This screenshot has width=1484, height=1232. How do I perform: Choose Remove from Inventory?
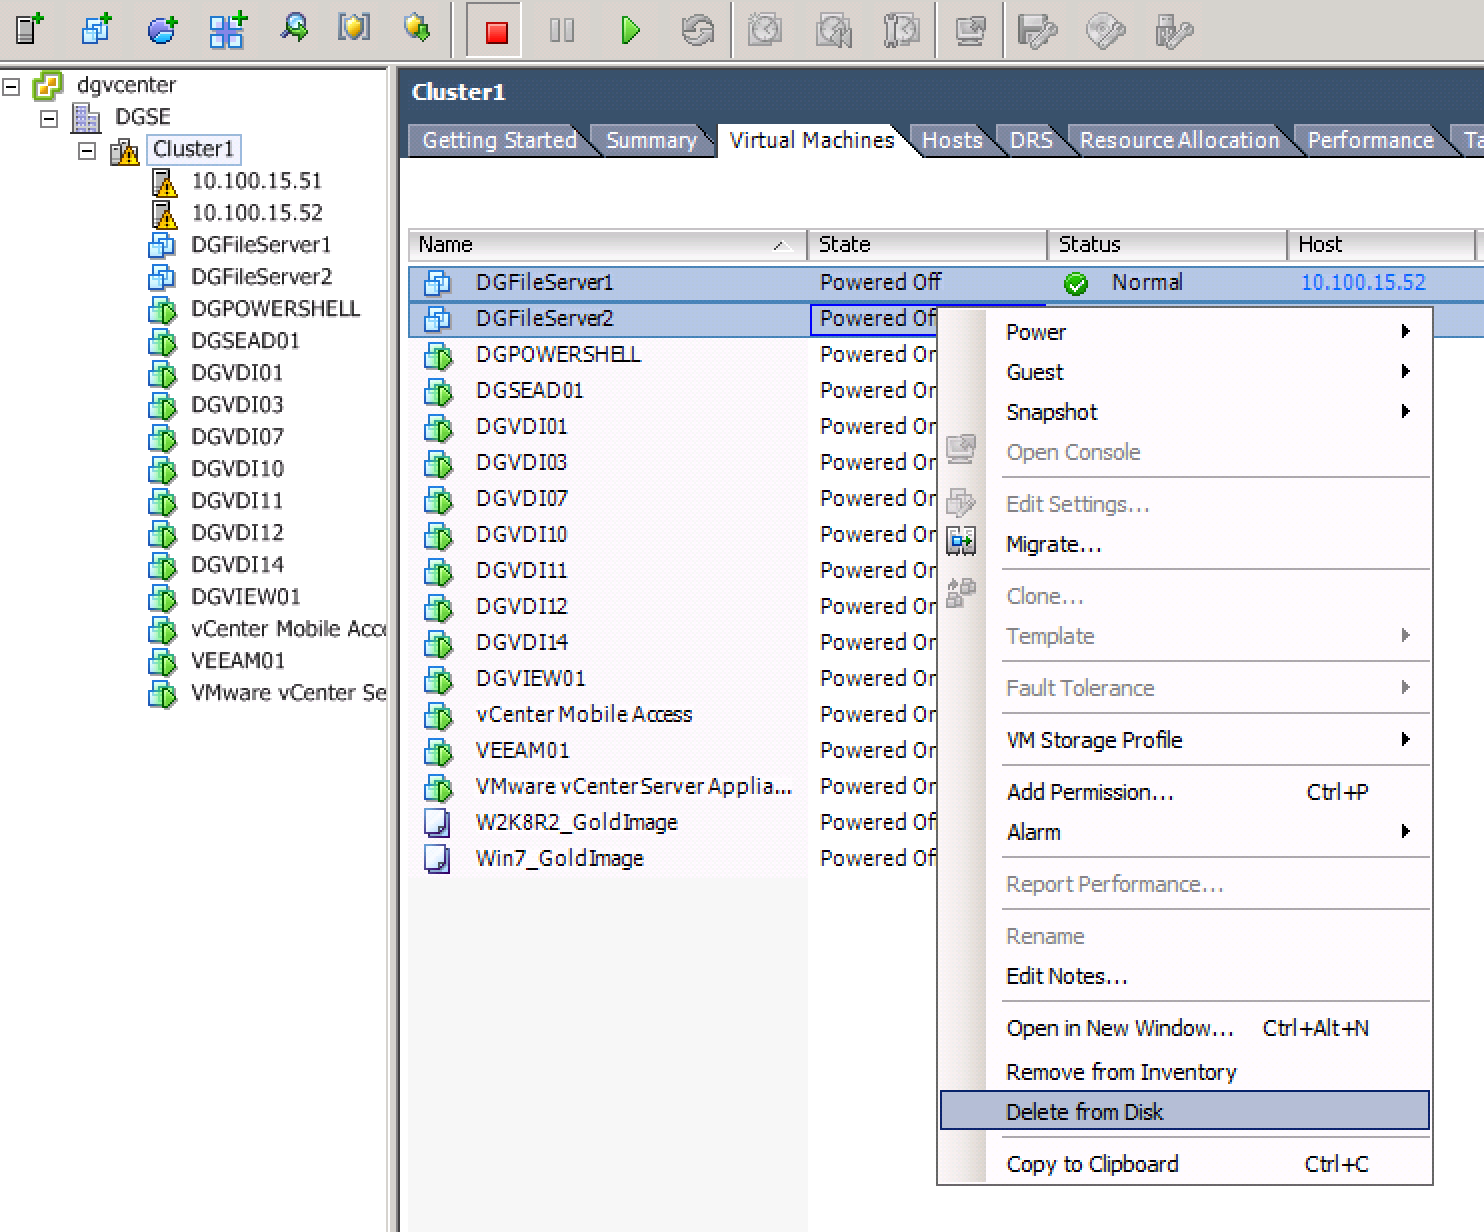click(1185, 1072)
